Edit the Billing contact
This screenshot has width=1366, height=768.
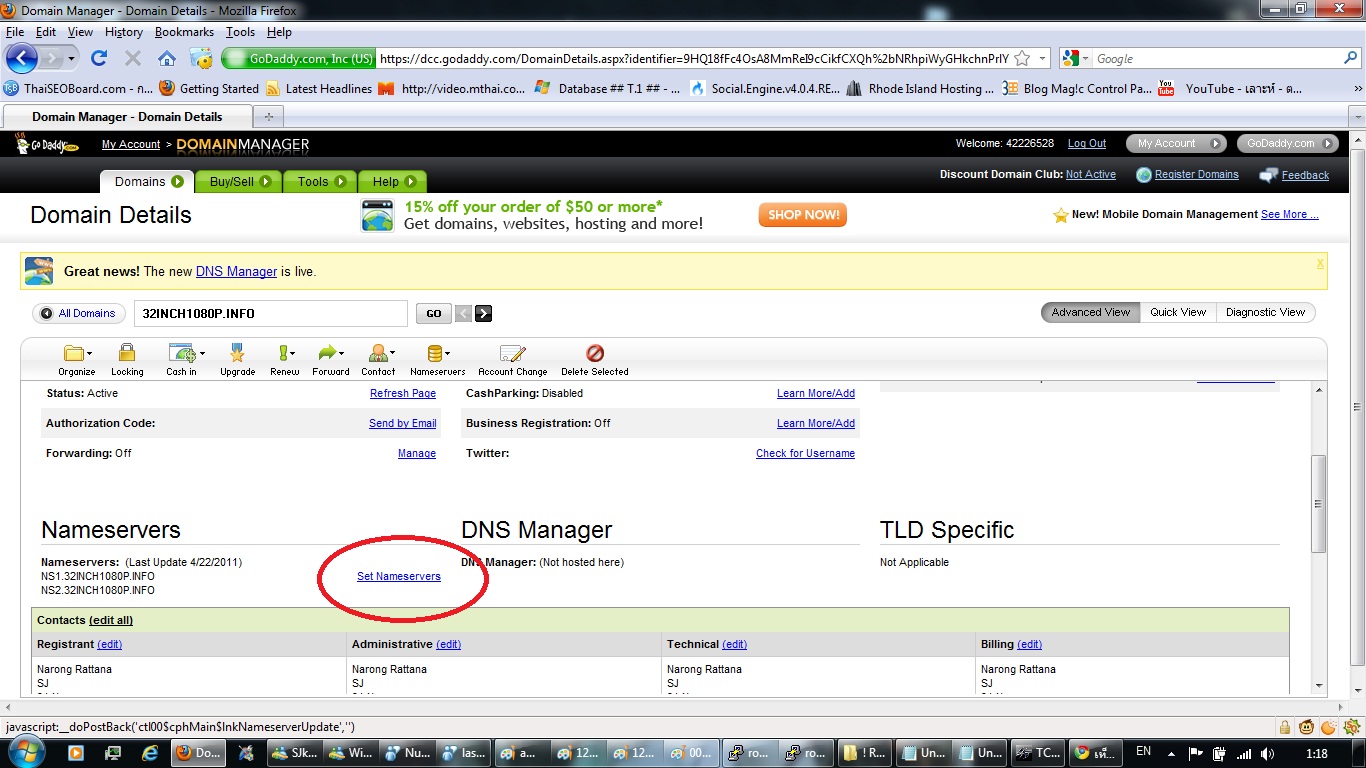pyautogui.click(x=1029, y=644)
